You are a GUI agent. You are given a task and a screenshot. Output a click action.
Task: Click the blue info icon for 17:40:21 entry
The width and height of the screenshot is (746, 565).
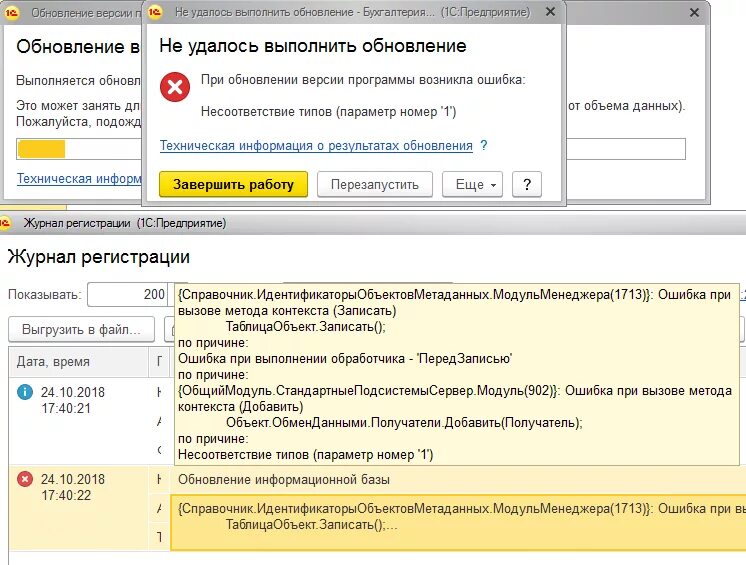point(25,392)
